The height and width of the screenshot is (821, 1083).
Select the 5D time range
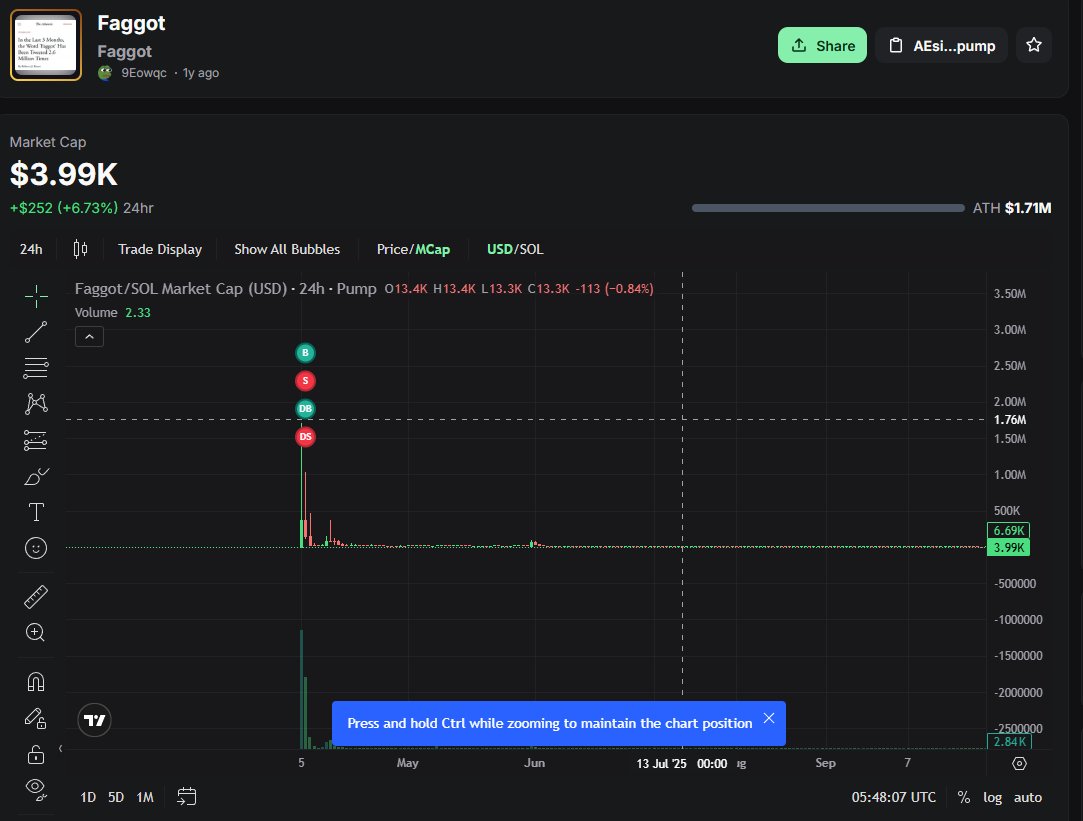(116, 798)
